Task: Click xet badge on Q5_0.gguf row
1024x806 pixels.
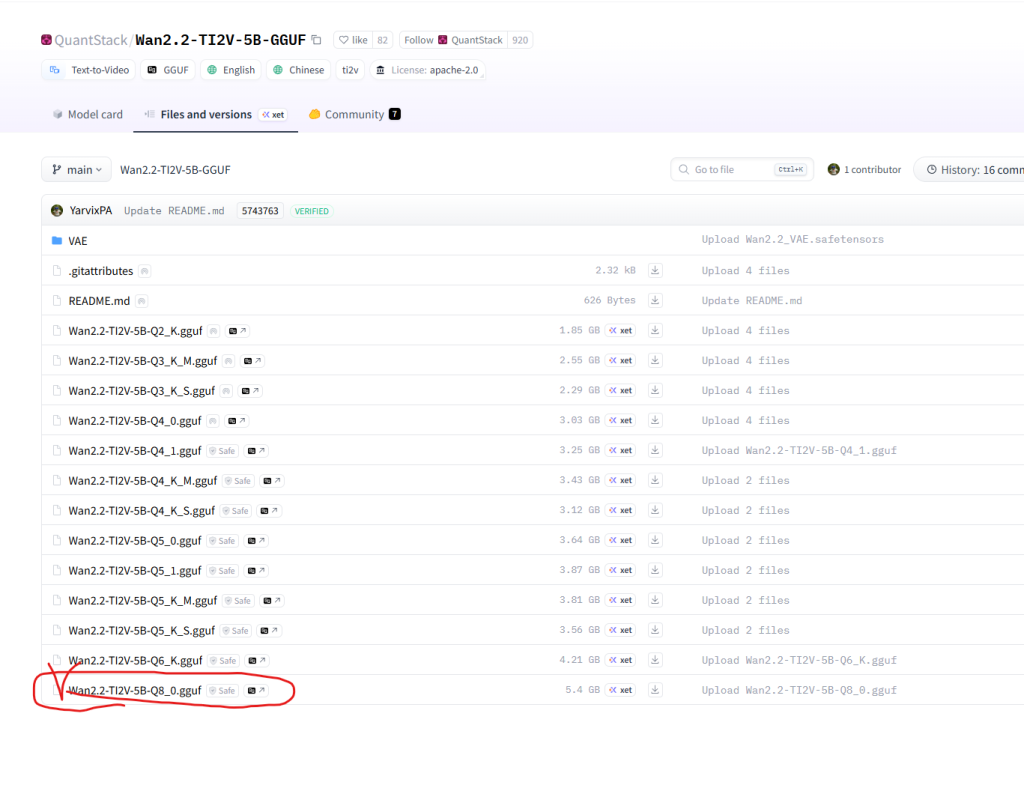Action: (621, 540)
